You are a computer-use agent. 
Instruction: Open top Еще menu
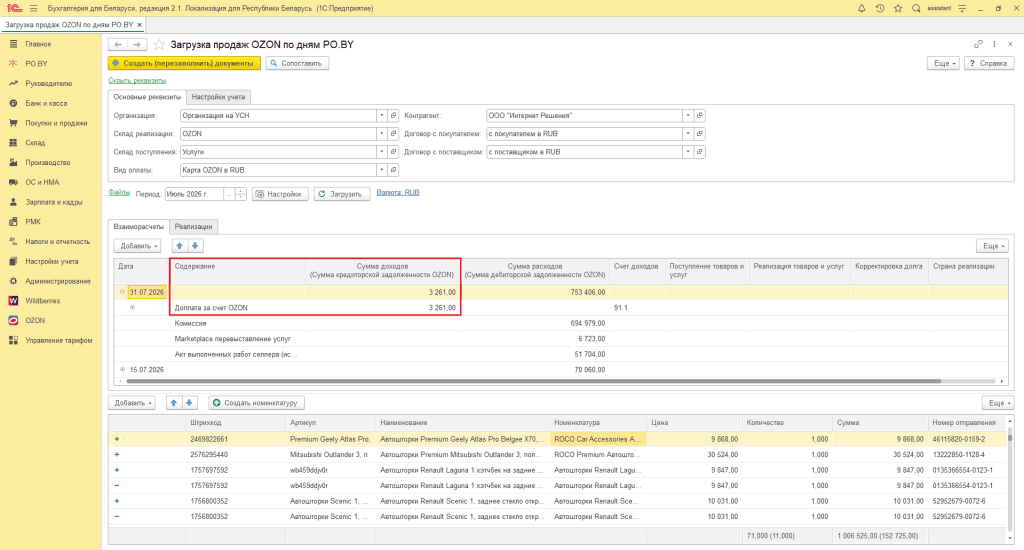click(x=943, y=63)
